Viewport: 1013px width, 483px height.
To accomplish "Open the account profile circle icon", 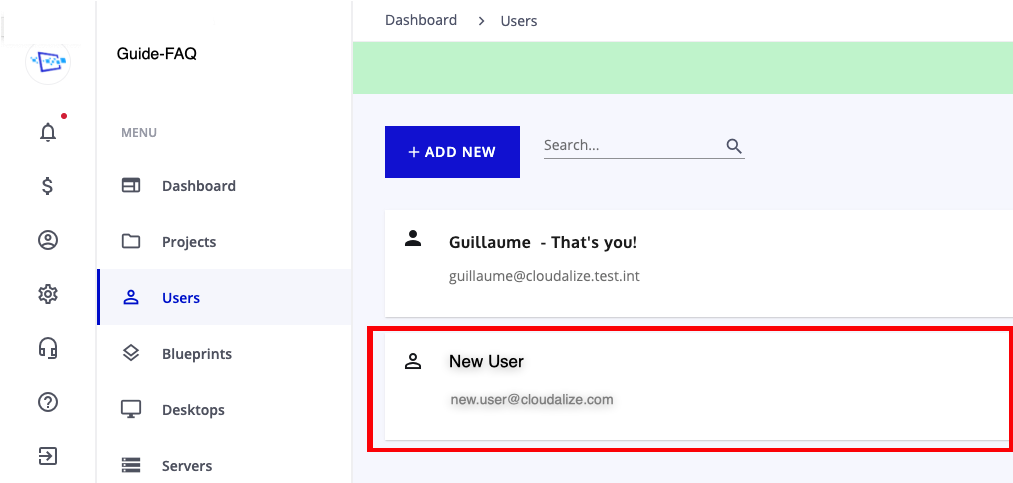I will (48, 240).
